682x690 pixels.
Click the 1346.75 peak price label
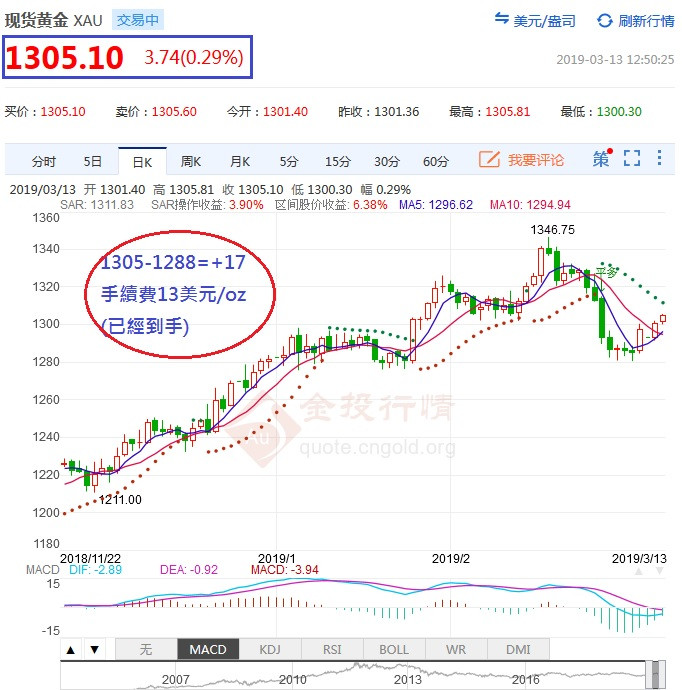pos(553,230)
